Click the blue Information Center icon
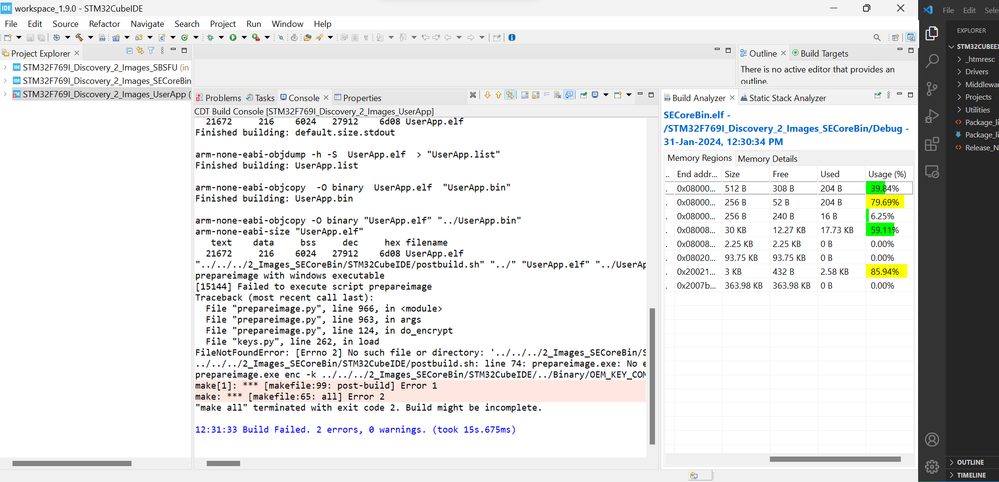The height and width of the screenshot is (482, 999). coord(512,38)
